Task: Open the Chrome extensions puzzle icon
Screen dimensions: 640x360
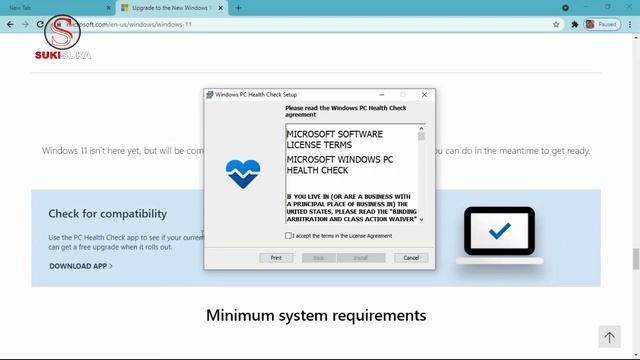Action: point(575,24)
